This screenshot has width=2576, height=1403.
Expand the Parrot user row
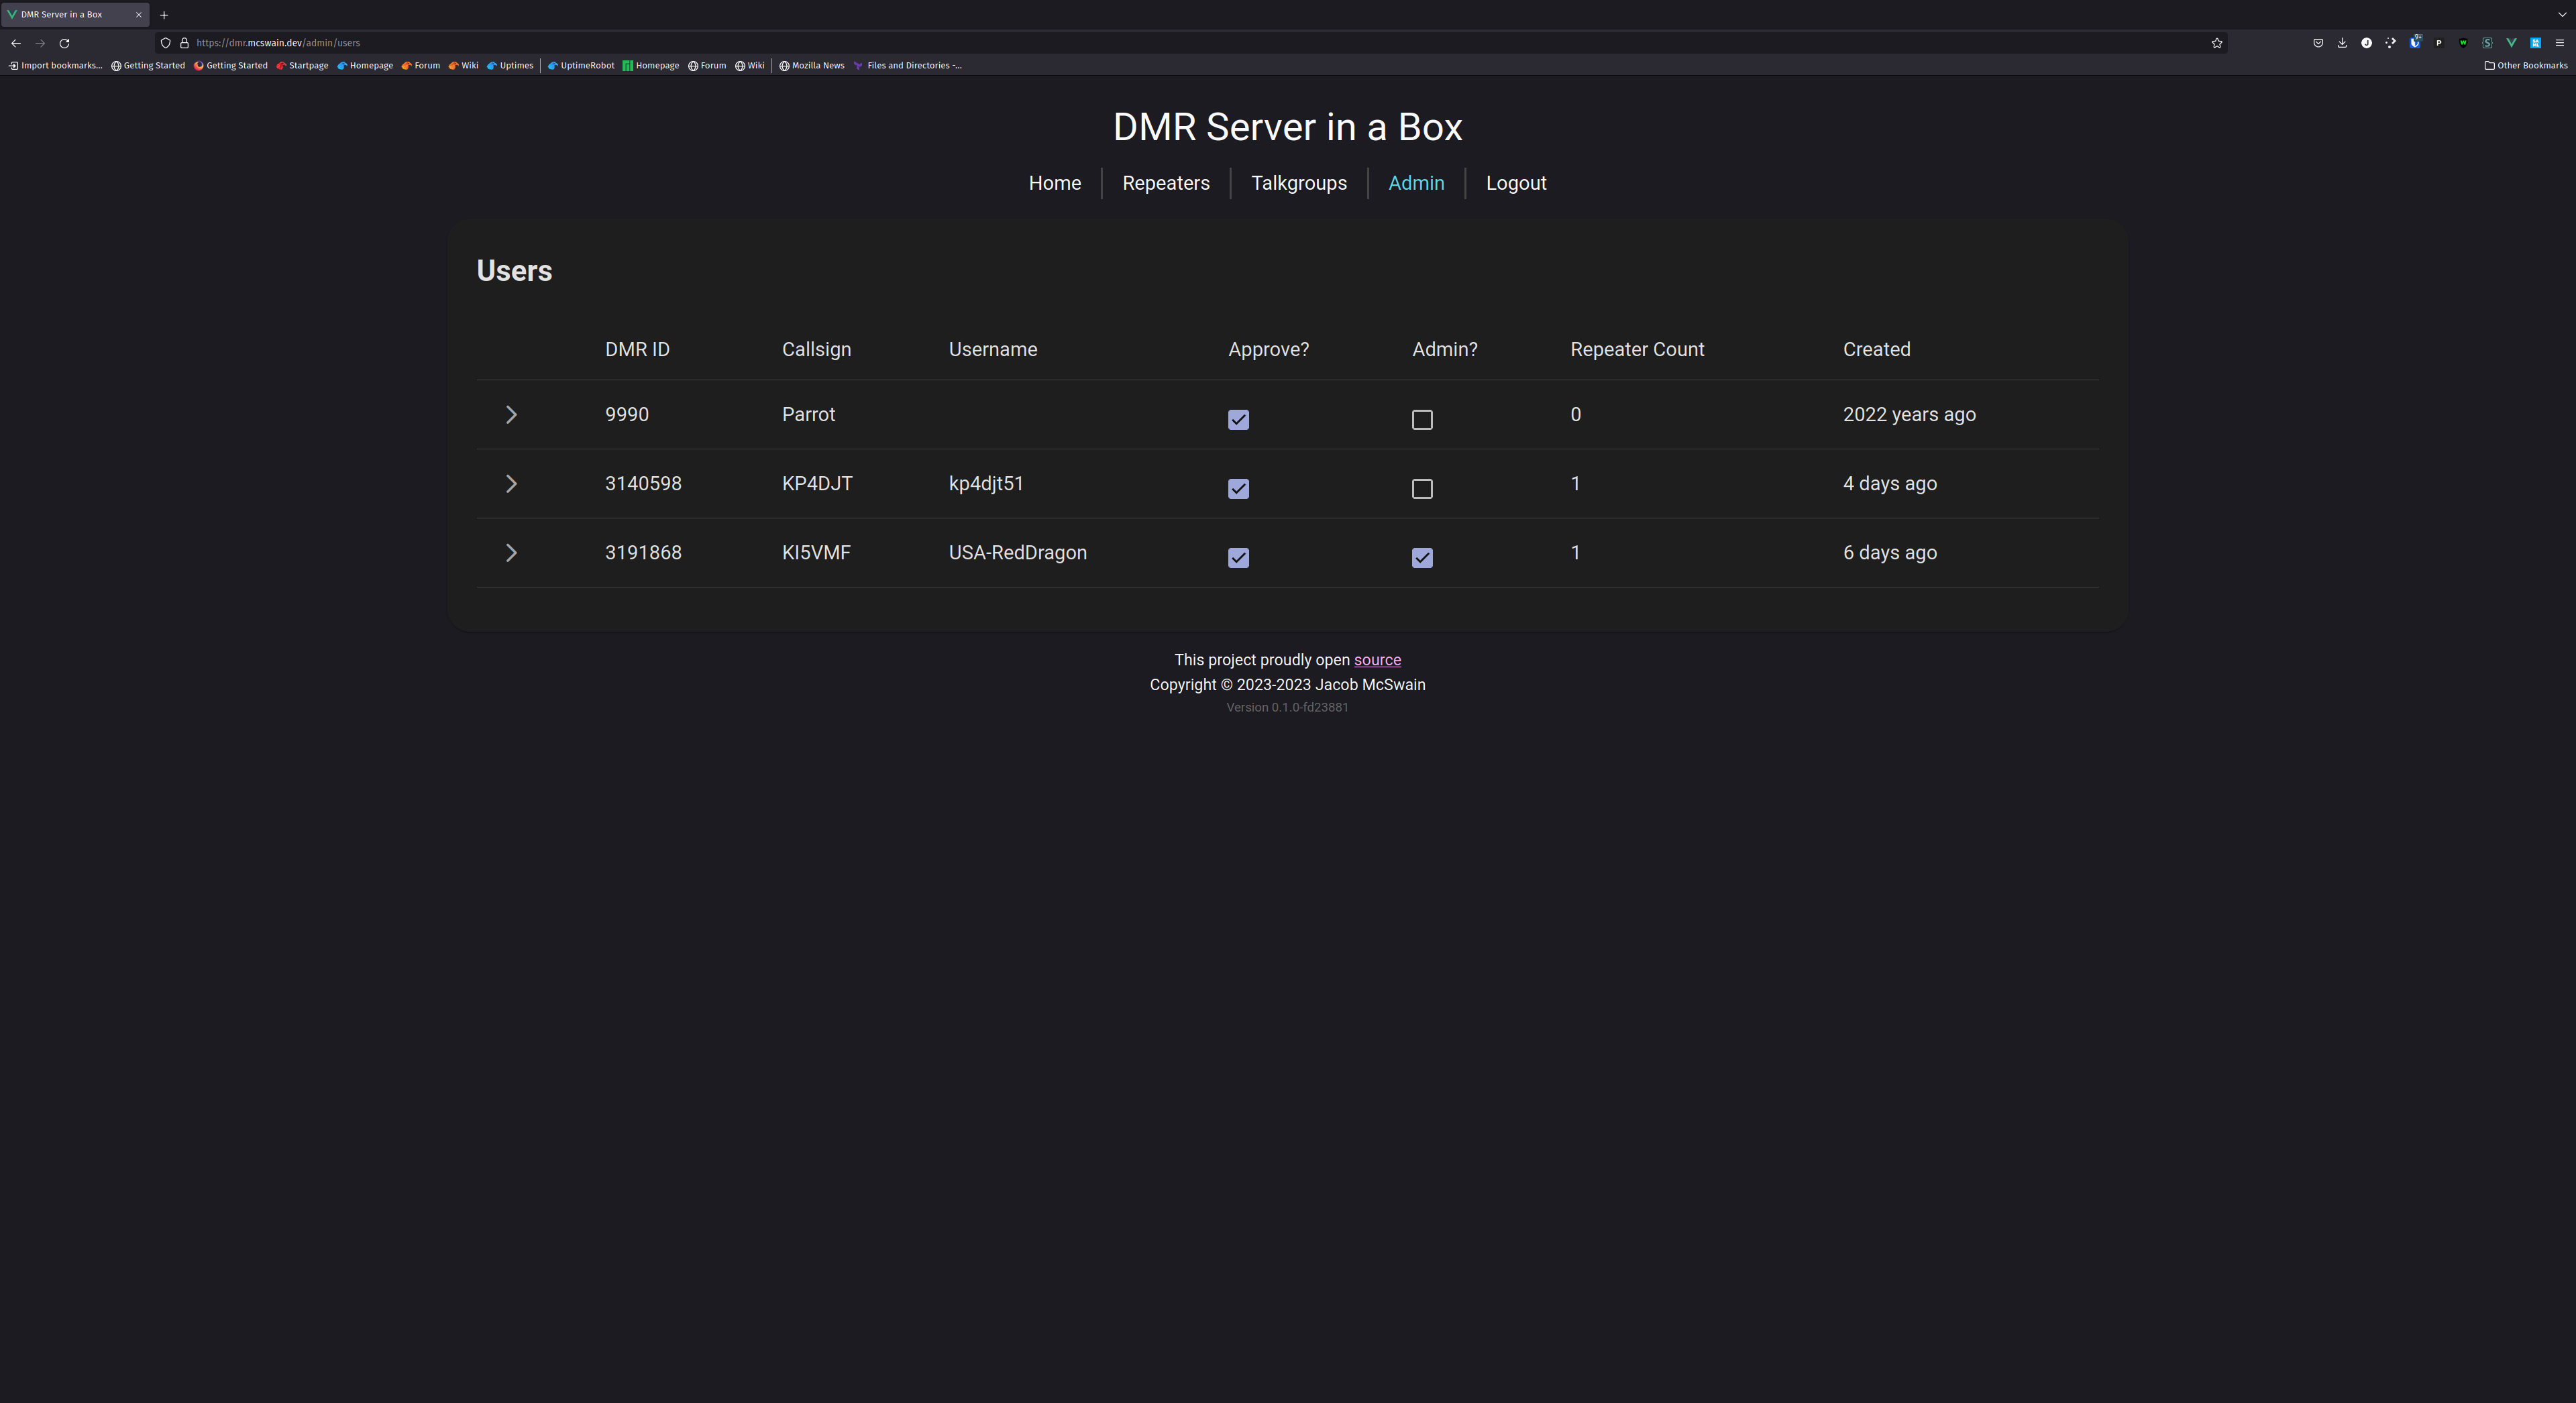pos(511,415)
